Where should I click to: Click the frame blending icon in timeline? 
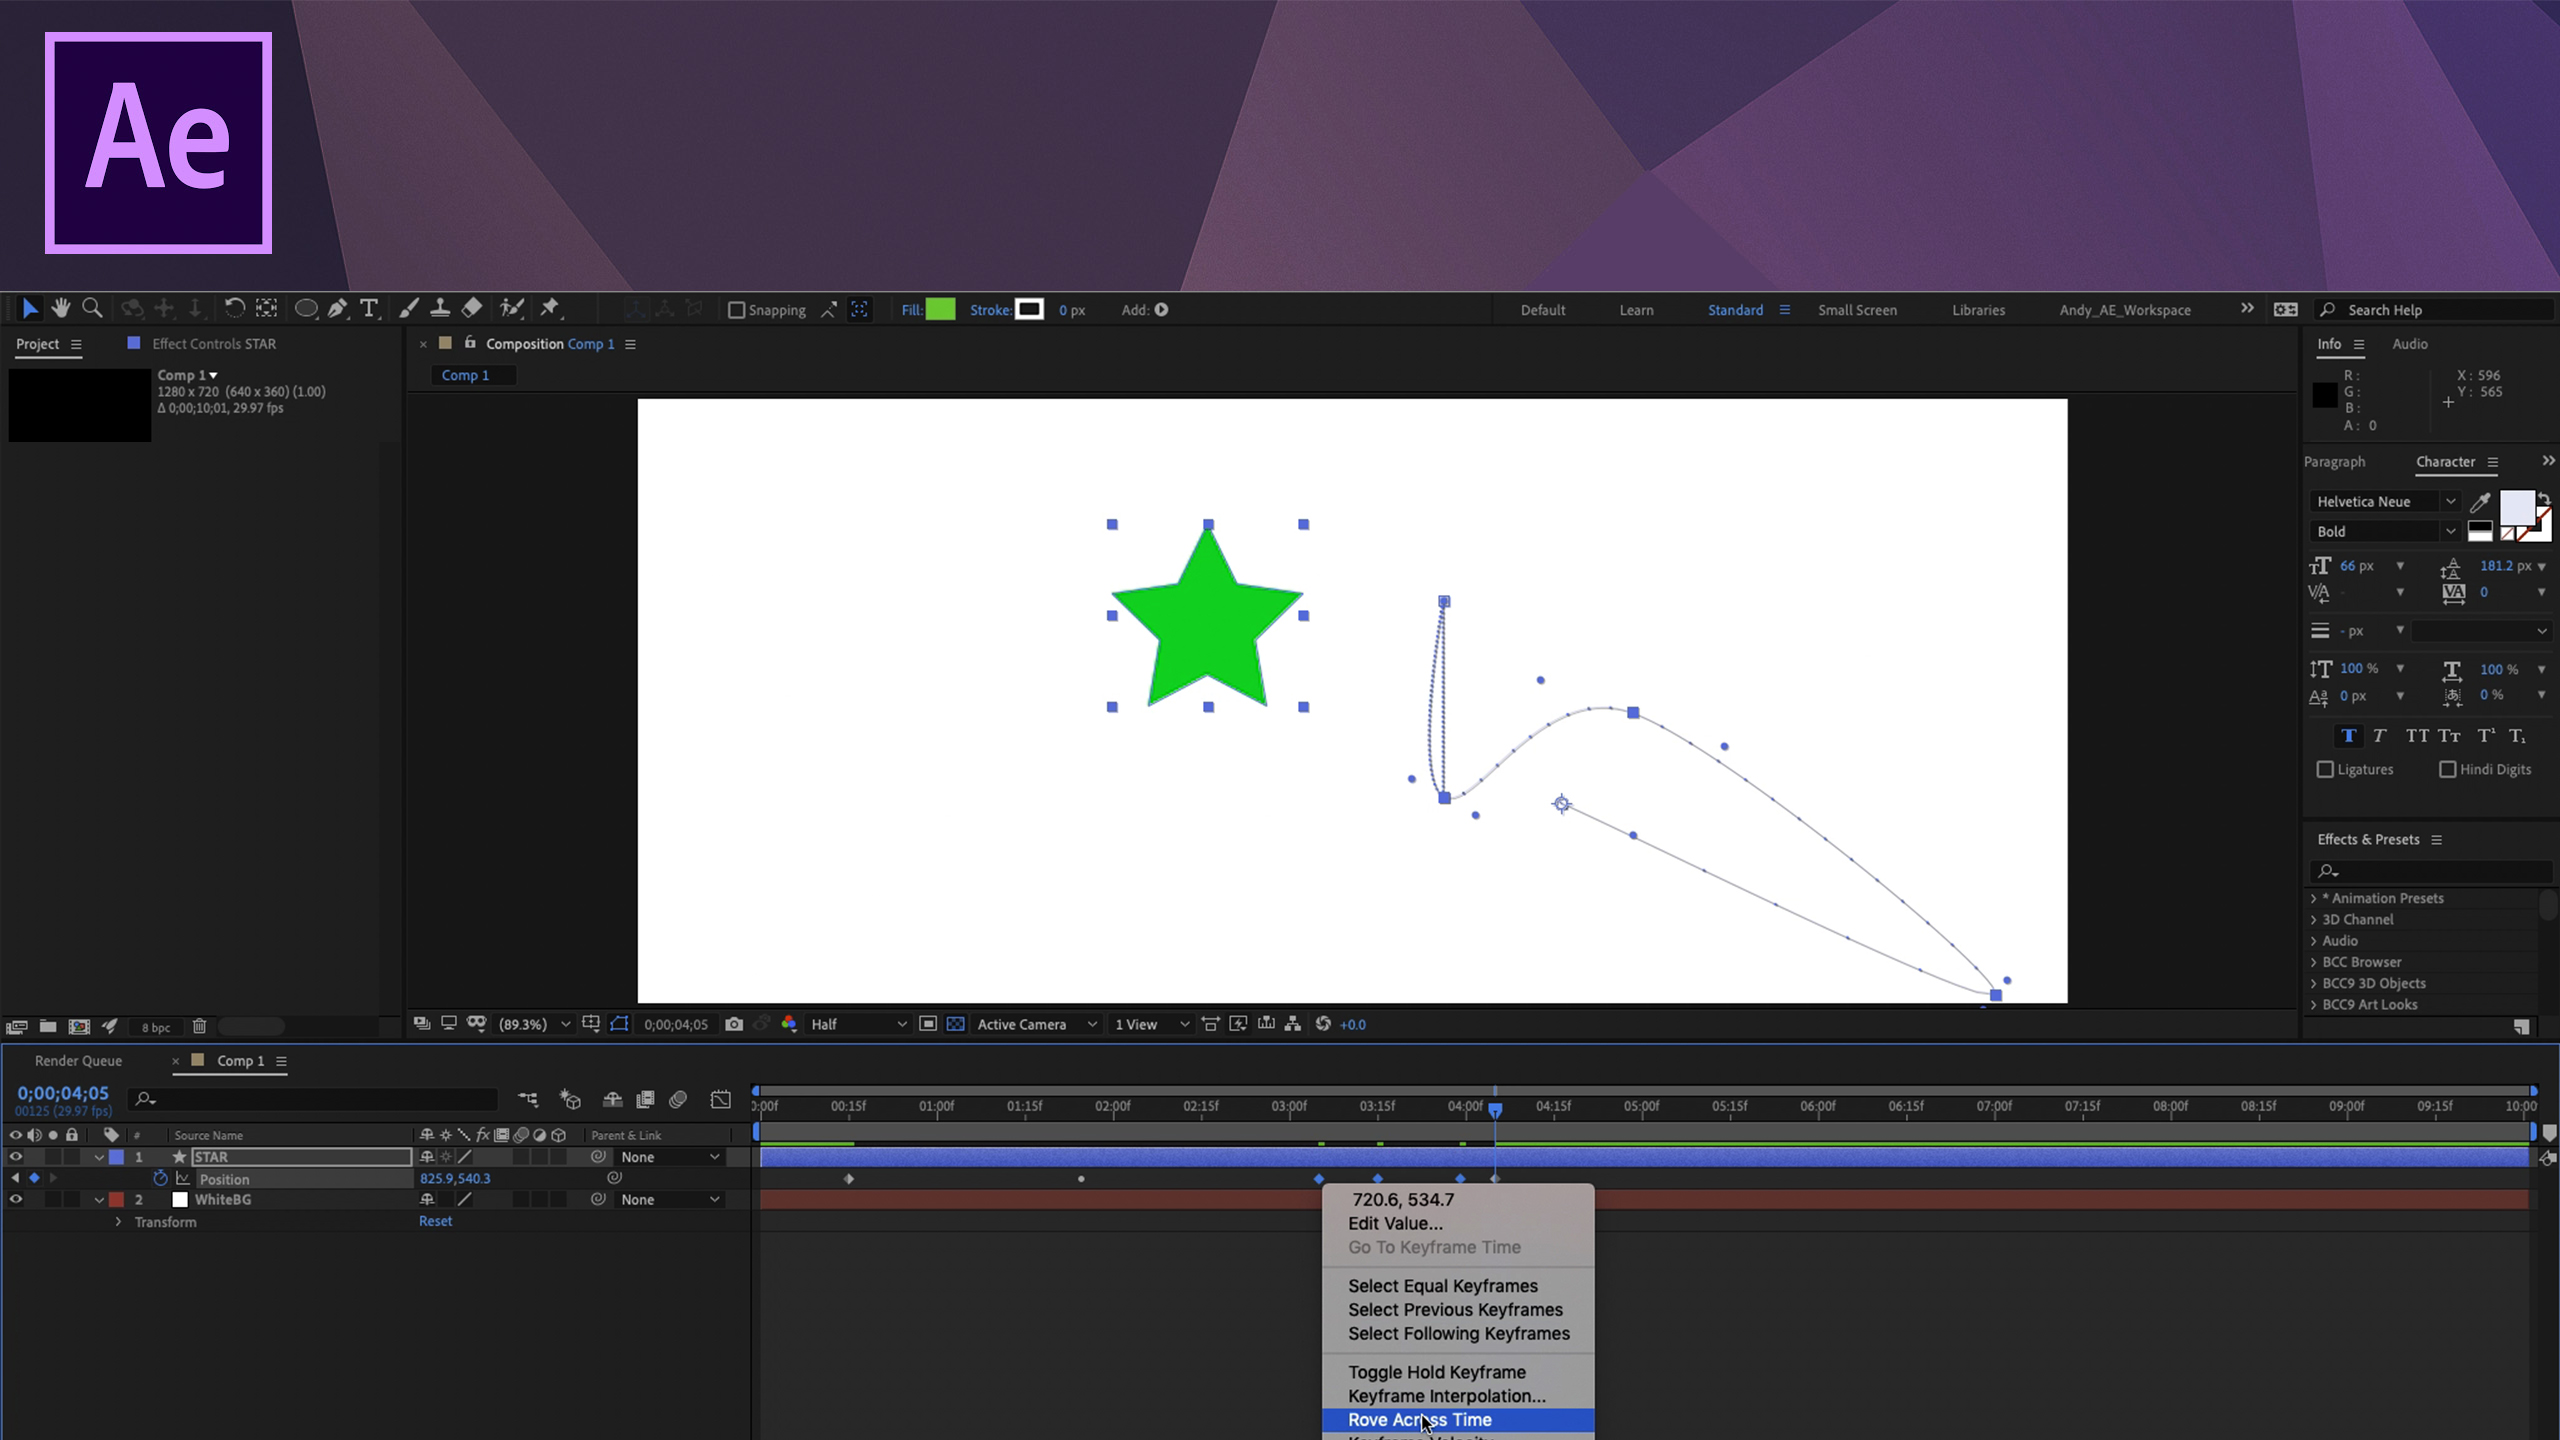pyautogui.click(x=645, y=1100)
